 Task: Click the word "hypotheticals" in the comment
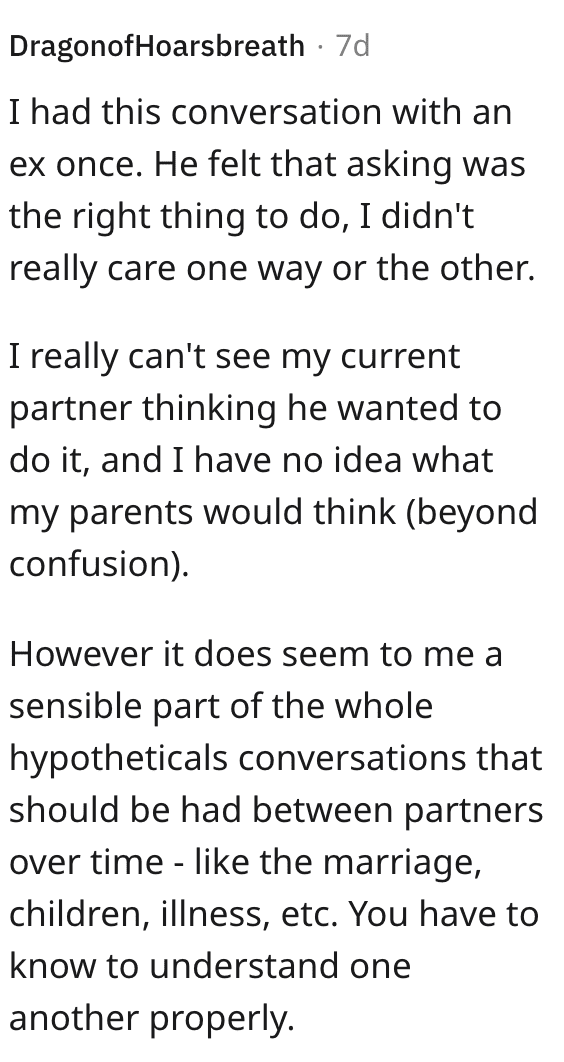point(118,759)
